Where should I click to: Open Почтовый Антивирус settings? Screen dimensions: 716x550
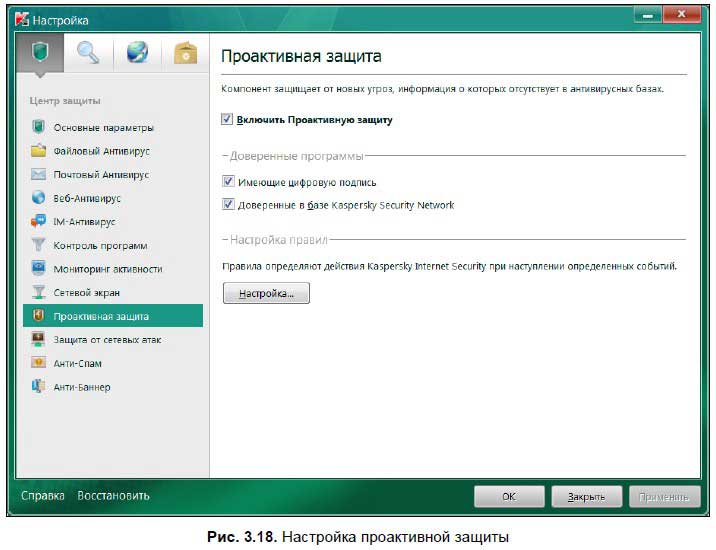pos(113,175)
